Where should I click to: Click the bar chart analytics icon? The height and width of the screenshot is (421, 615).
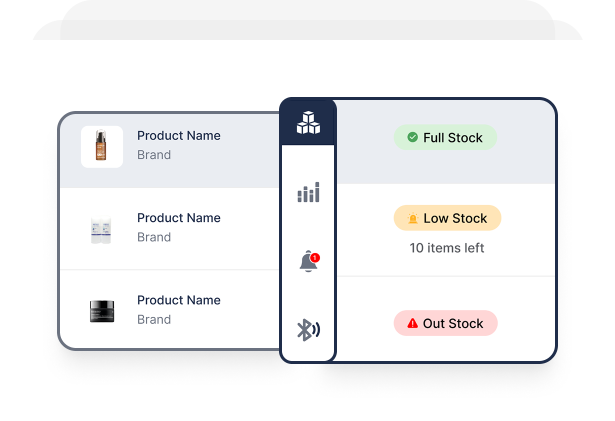pyautogui.click(x=308, y=192)
